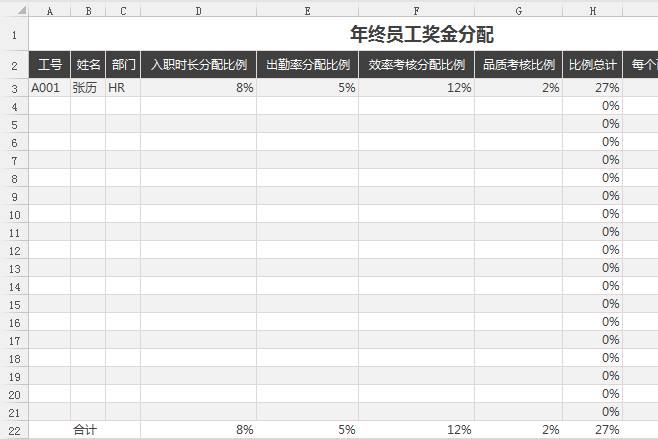Select the 效率考核分配比例 header cell
This screenshot has height=439, width=658.
pyautogui.click(x=416, y=65)
